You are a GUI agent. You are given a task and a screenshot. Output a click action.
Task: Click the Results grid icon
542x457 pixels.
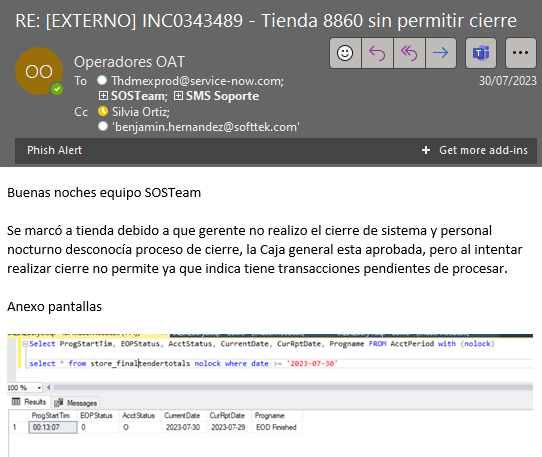16,402
